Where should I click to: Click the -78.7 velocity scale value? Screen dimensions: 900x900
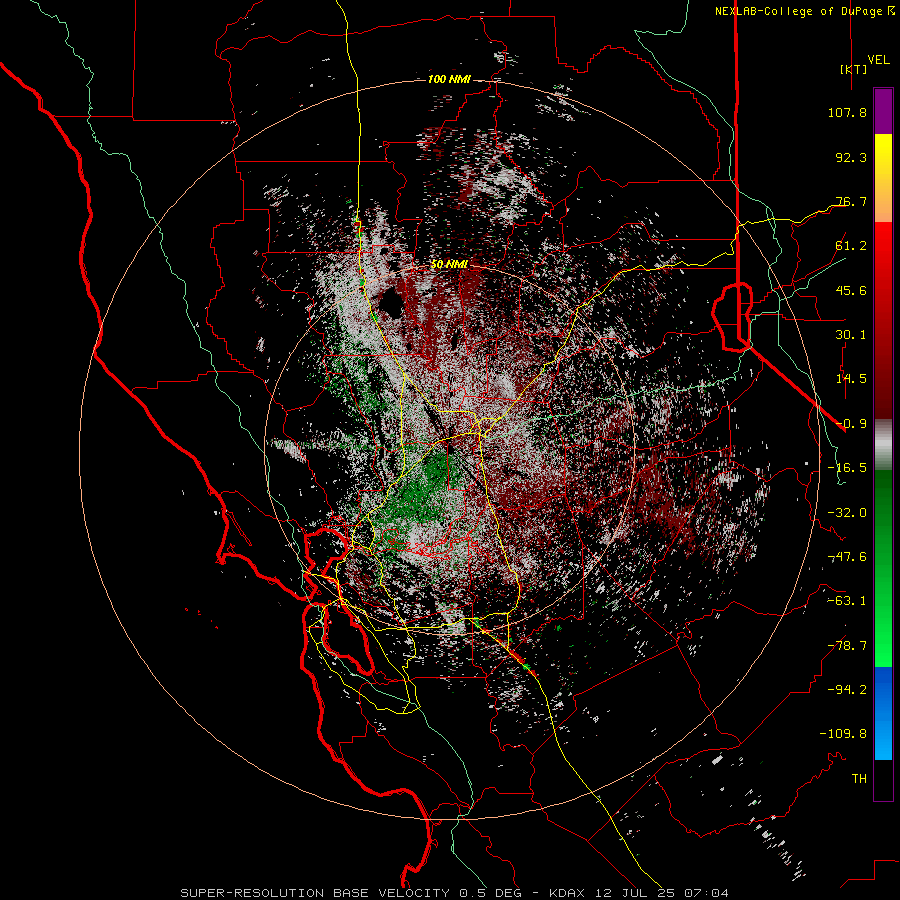click(847, 646)
